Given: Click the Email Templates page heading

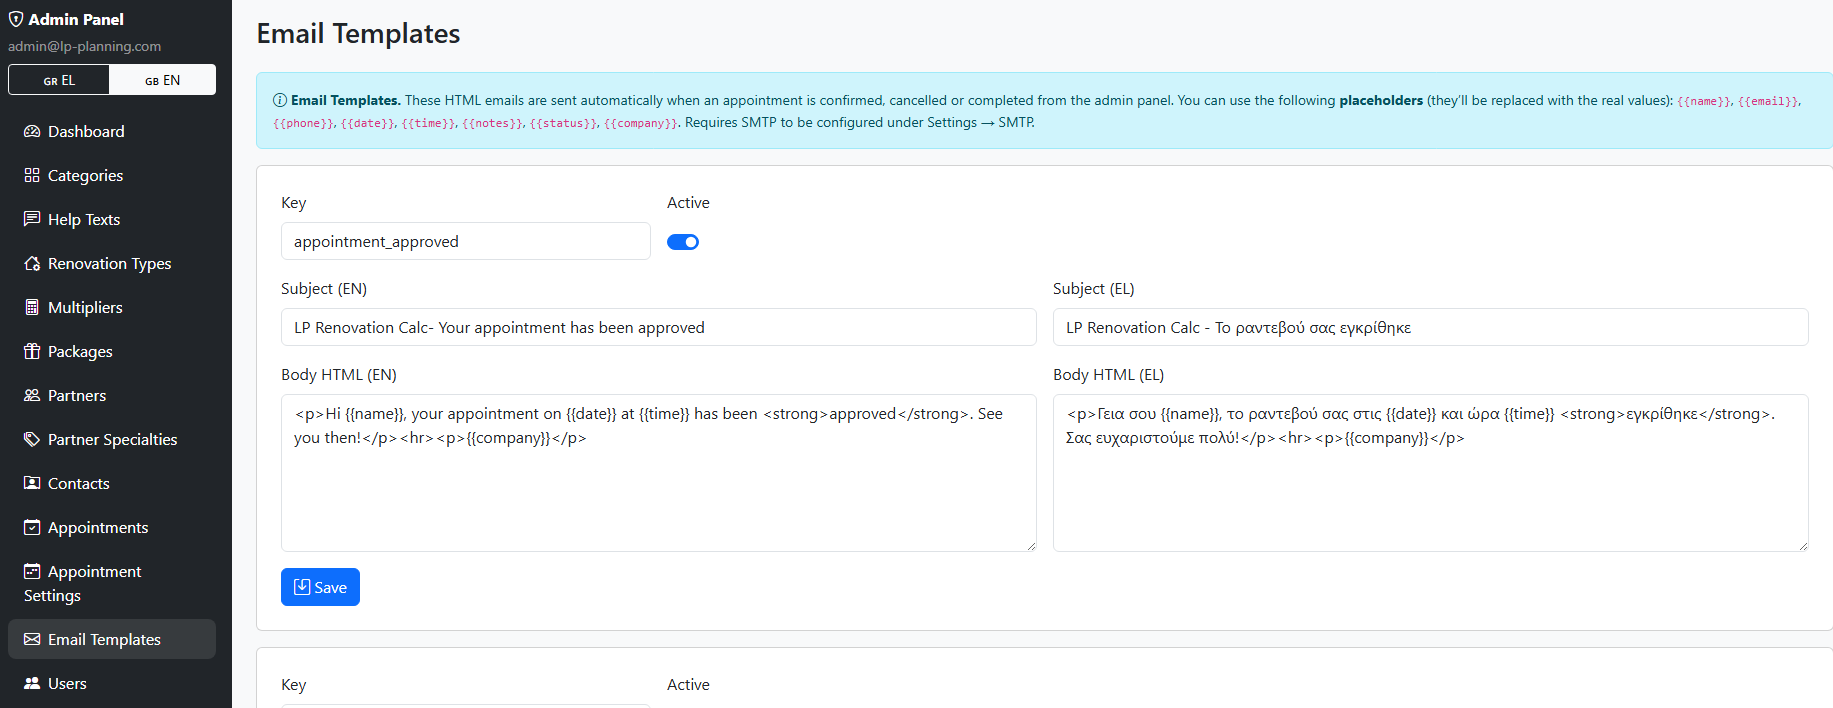Looking at the screenshot, I should (358, 34).
